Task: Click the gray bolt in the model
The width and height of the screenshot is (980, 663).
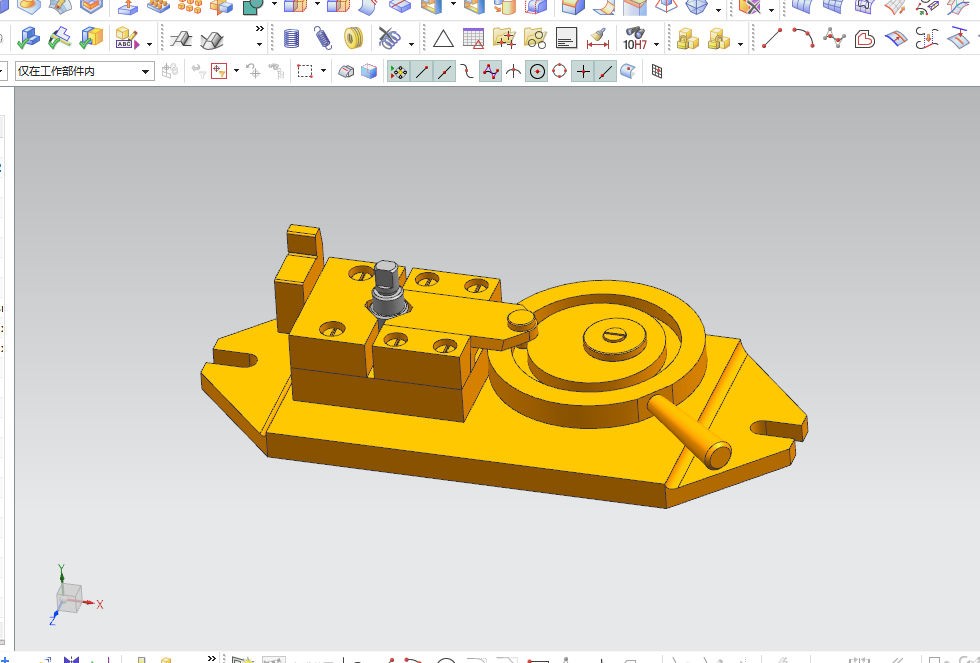Action: 388,291
